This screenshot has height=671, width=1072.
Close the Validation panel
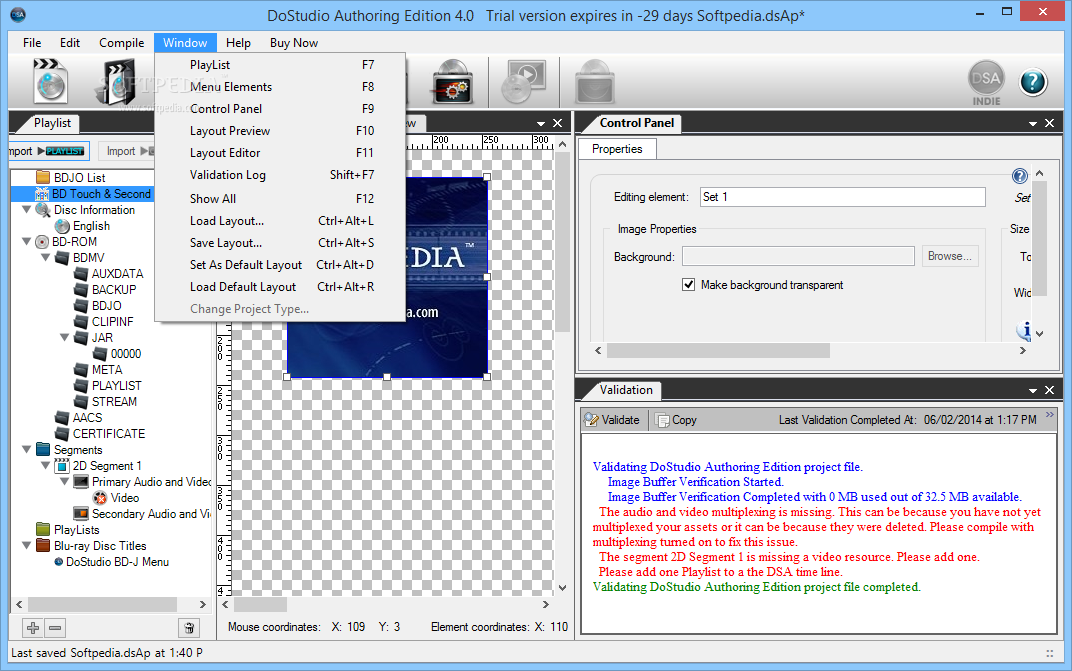point(1049,390)
